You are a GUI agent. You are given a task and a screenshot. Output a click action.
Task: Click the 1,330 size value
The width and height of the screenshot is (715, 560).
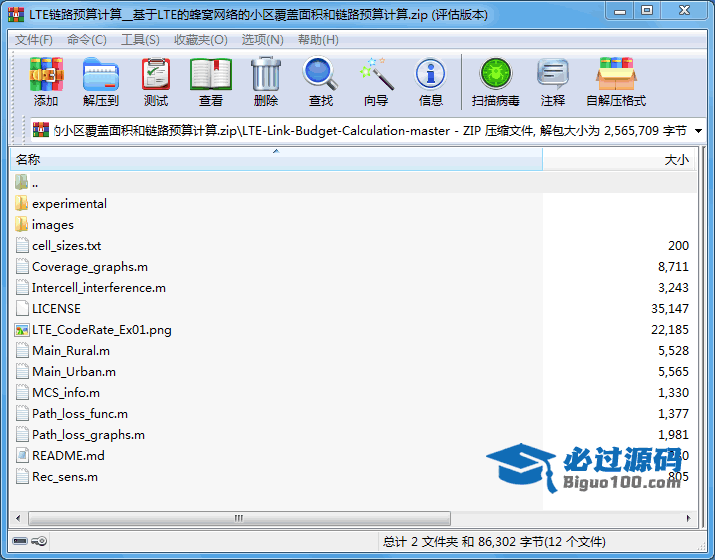[x=673, y=393]
